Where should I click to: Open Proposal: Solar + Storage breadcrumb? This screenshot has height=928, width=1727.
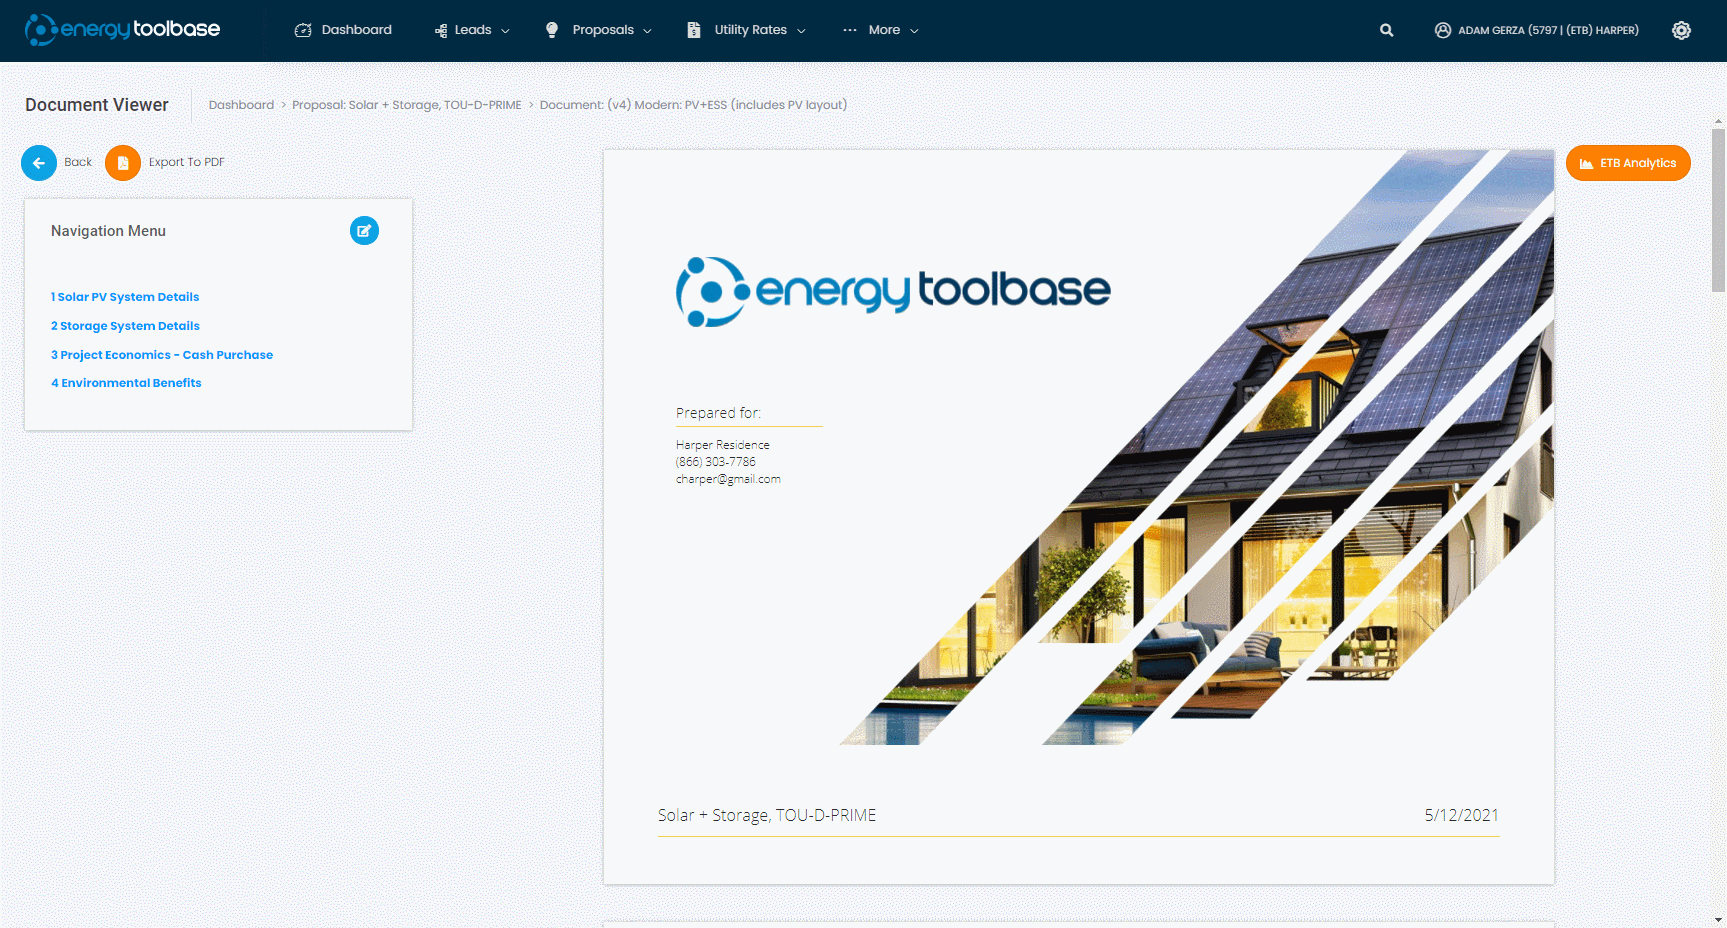[407, 105]
